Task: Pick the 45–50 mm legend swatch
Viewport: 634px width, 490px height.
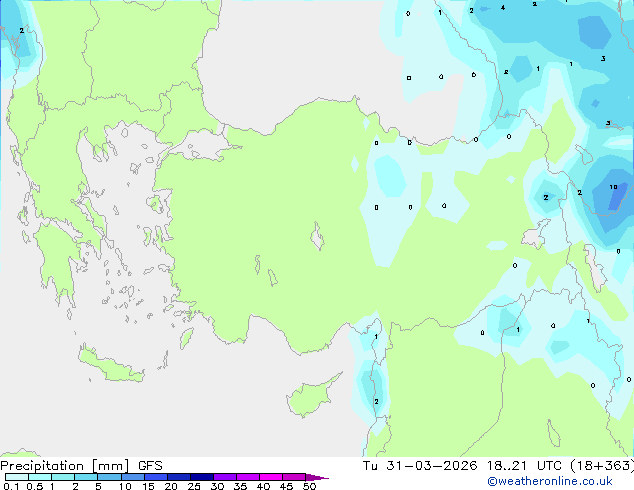Action: (x=294, y=477)
